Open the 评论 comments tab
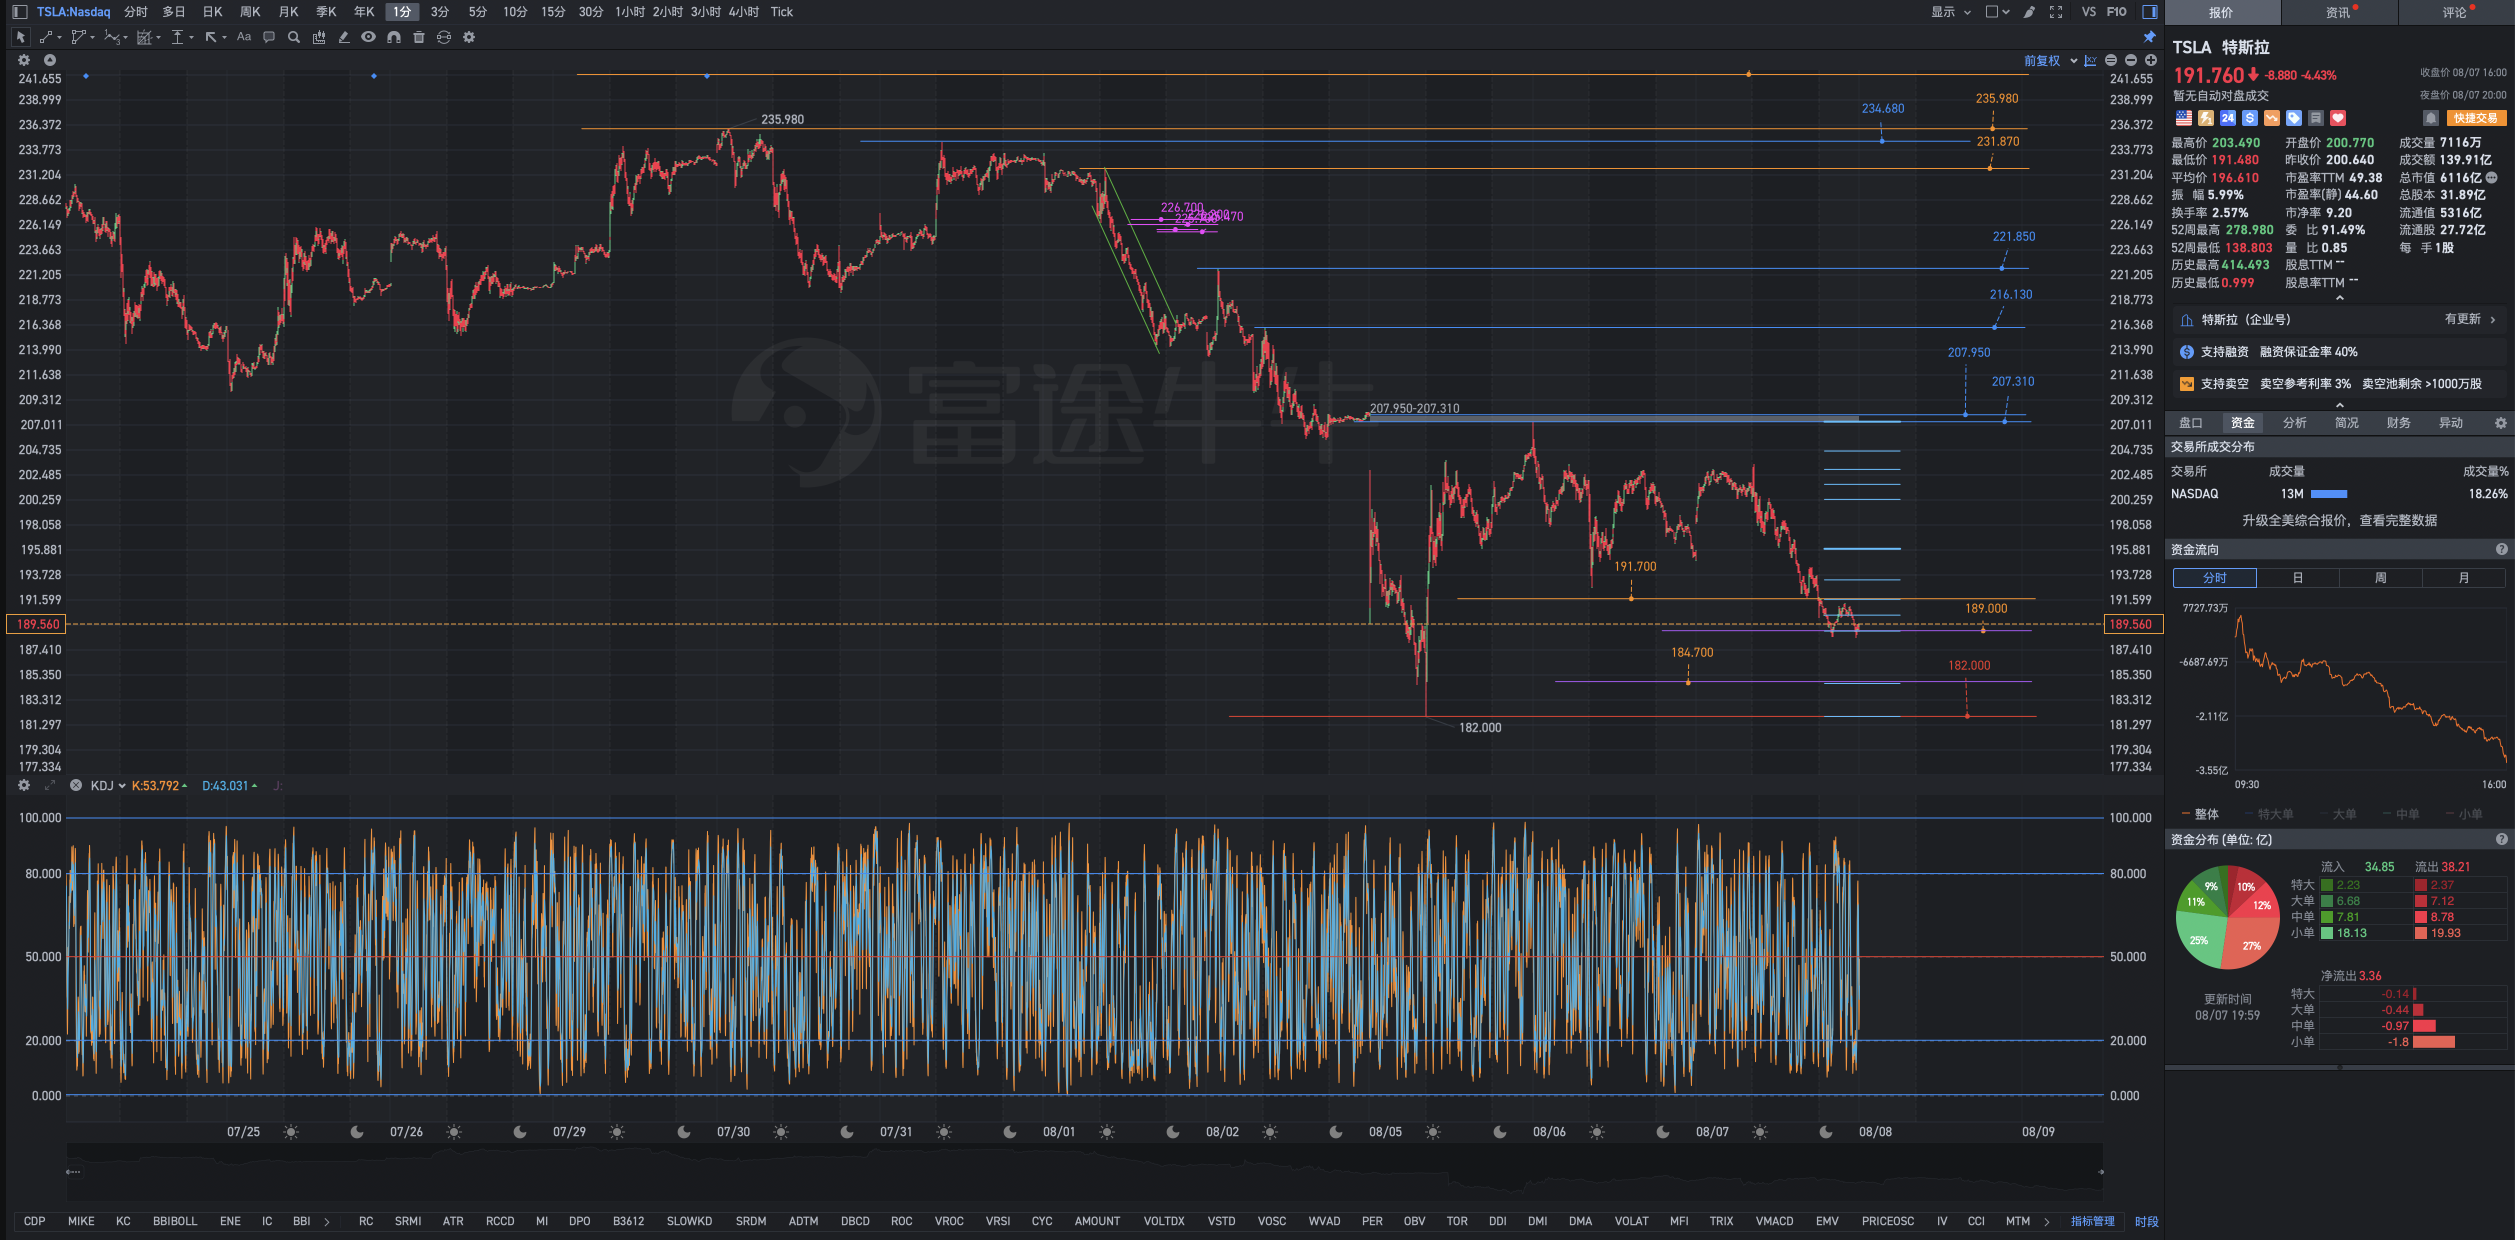2515x1240 pixels. 2456,12
